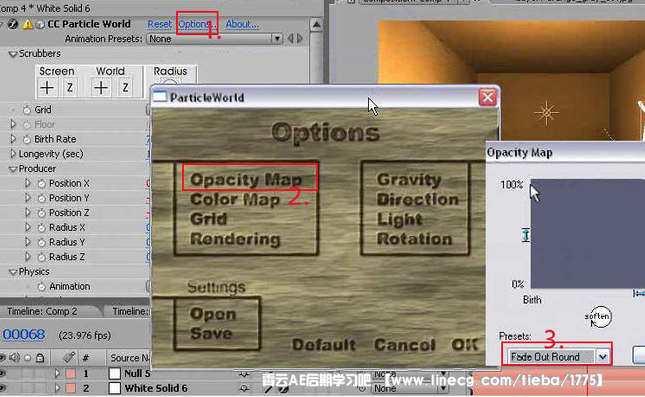
Task: Toggle the Position Y stopwatch
Action: coord(42,199)
